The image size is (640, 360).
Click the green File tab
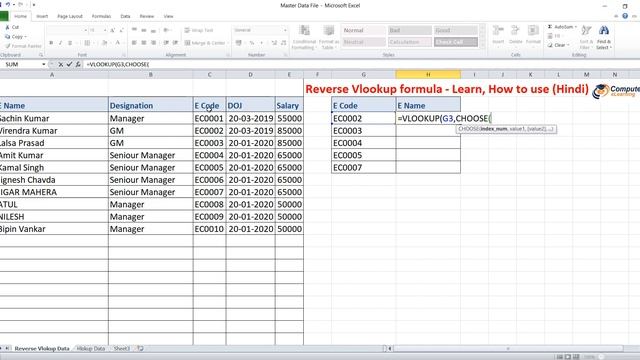(4, 16)
